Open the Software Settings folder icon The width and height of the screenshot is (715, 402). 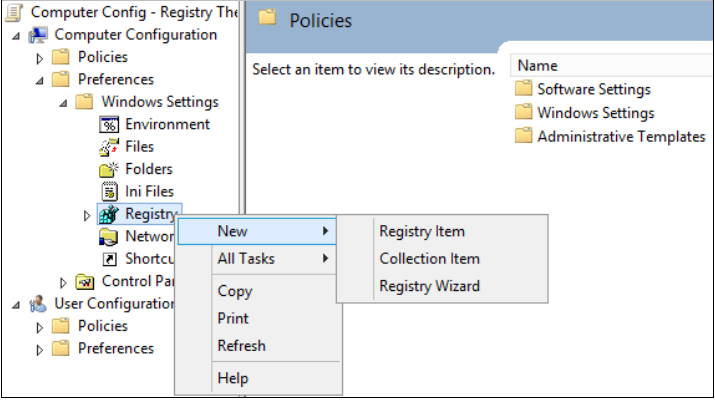523,90
